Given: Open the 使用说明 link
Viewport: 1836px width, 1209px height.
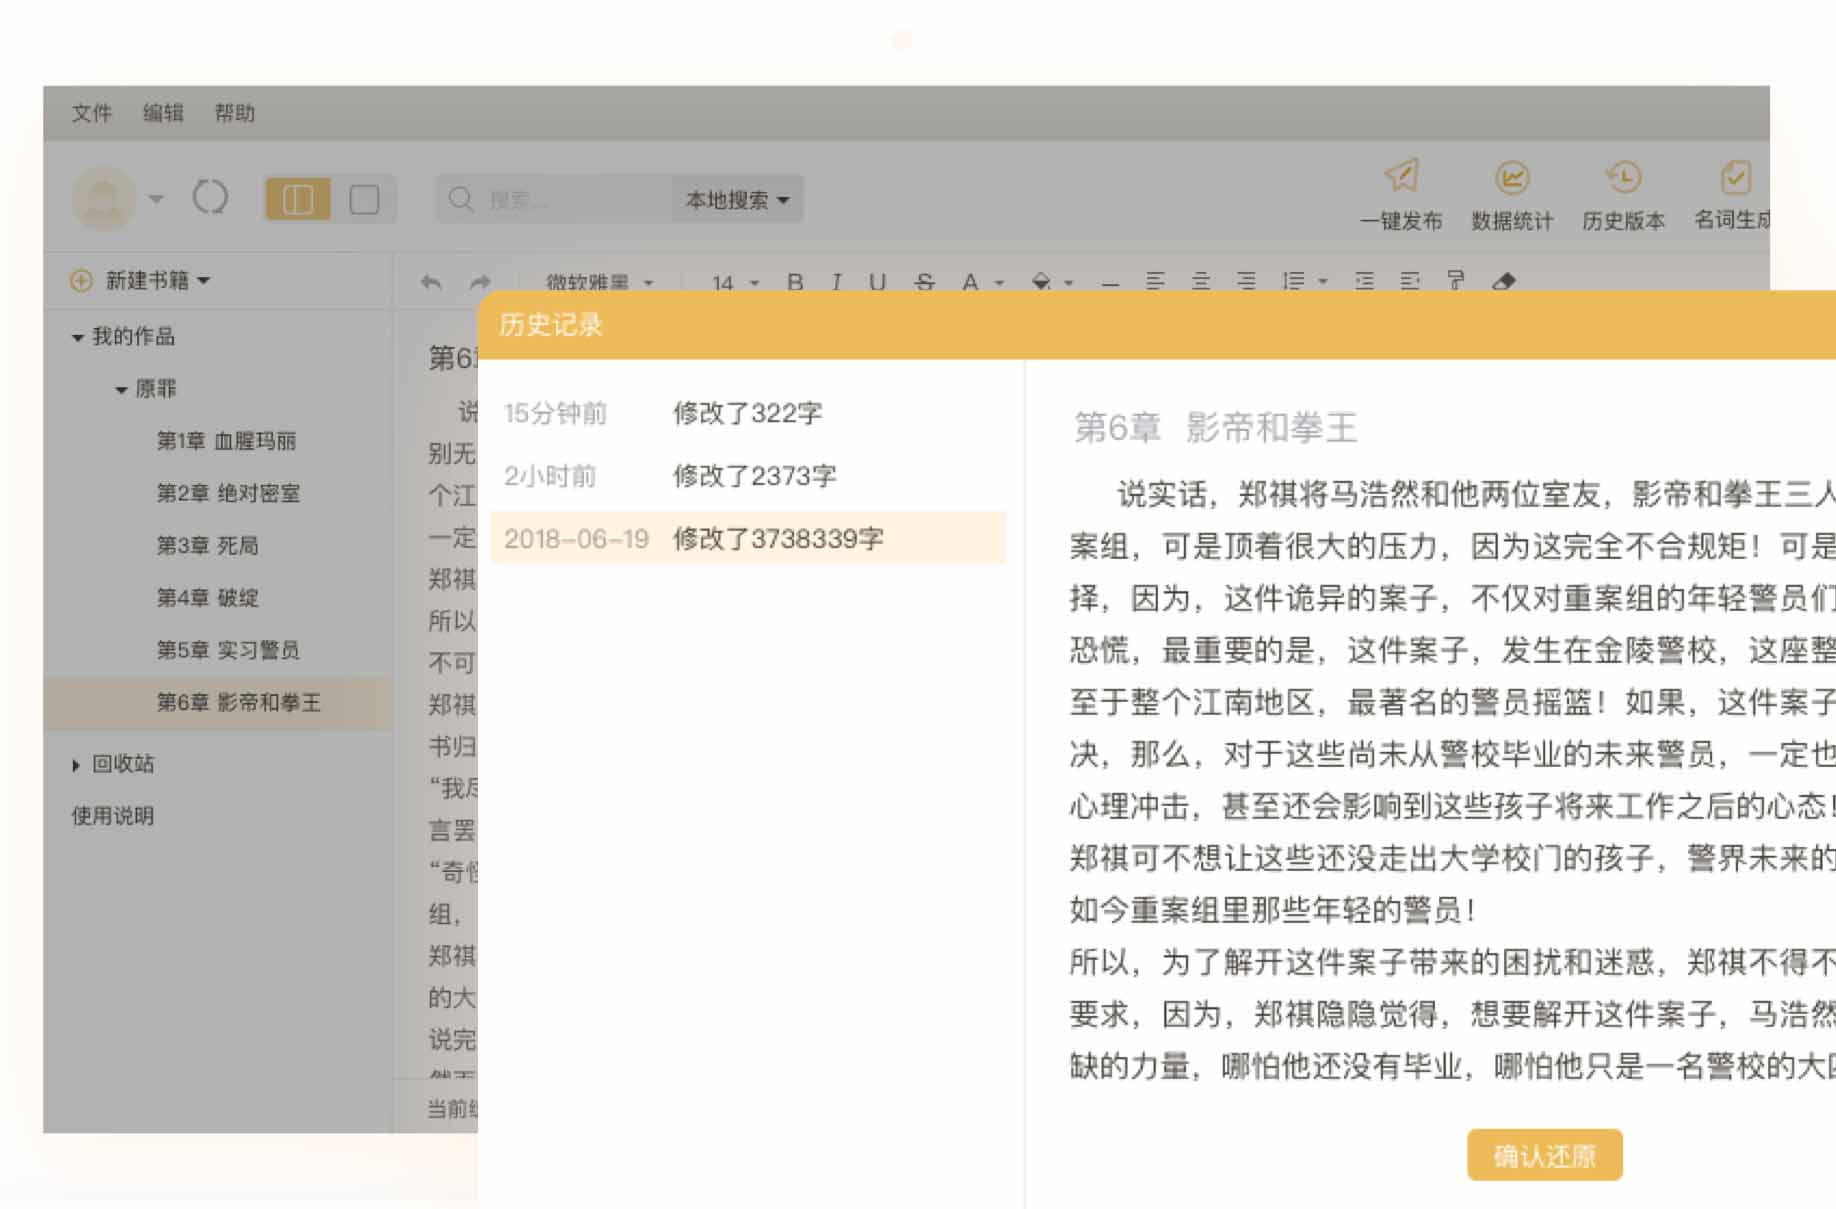Looking at the screenshot, I should [x=112, y=816].
